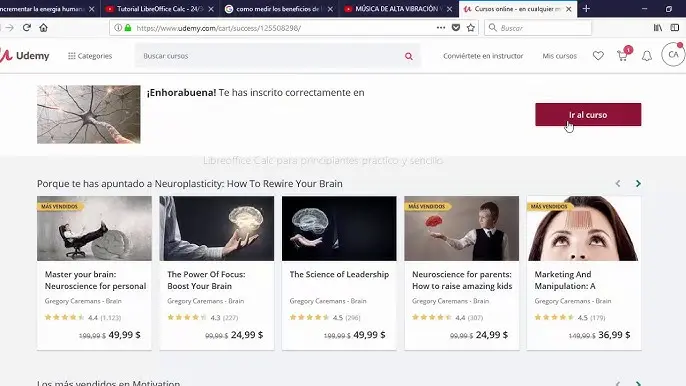The width and height of the screenshot is (686, 386).
Task: Switch to Tutorial LibreOffice Calc tab
Action: 159,9
